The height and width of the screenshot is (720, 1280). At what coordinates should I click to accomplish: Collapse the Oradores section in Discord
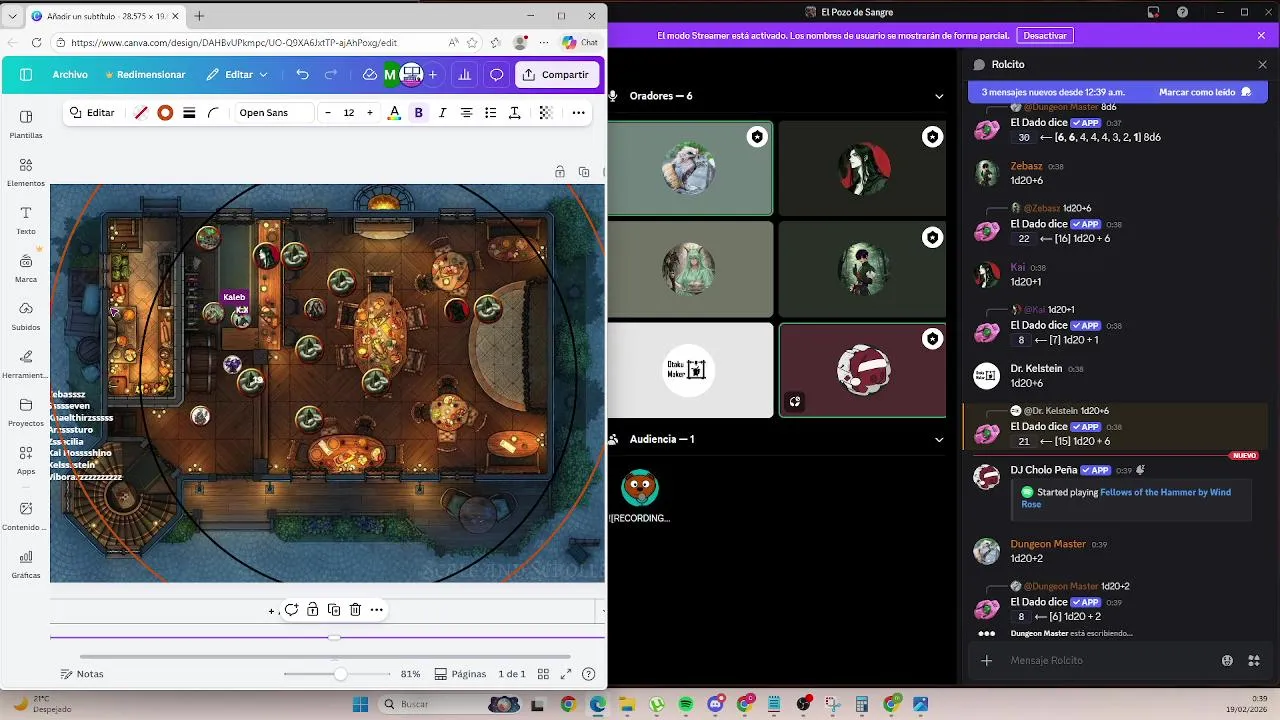pyautogui.click(x=939, y=96)
